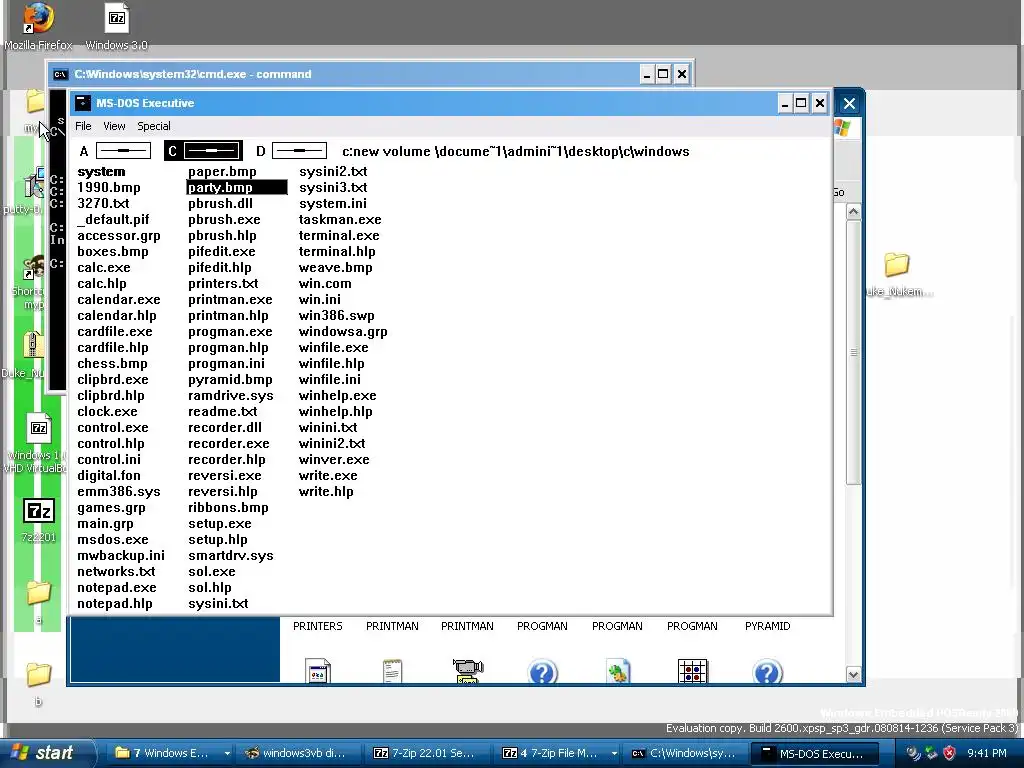This screenshot has width=1024, height=768.
Task: Select party.bmp in file list
Action: 236,187
